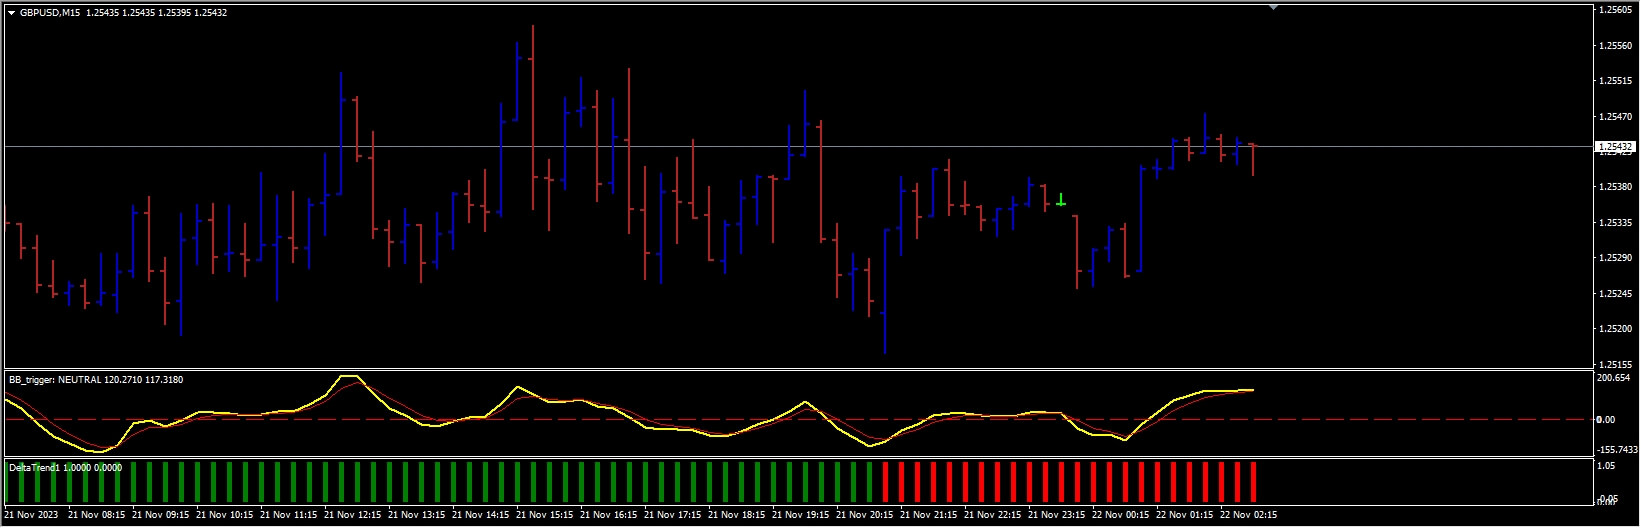
Task: Click the 1.25515 price axis value
Action: (x=1615, y=81)
